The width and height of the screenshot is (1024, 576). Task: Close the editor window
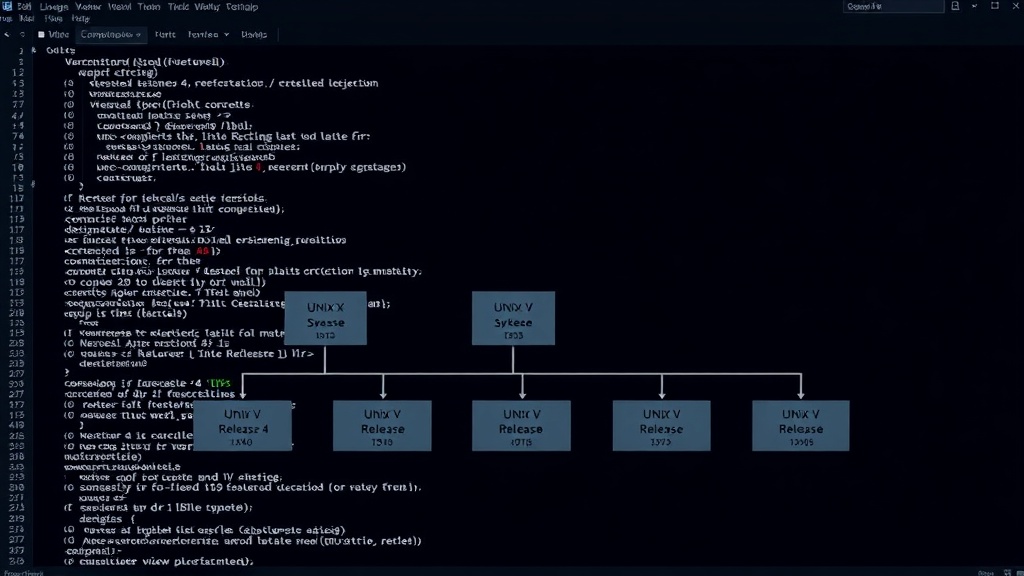tap(1016, 6)
